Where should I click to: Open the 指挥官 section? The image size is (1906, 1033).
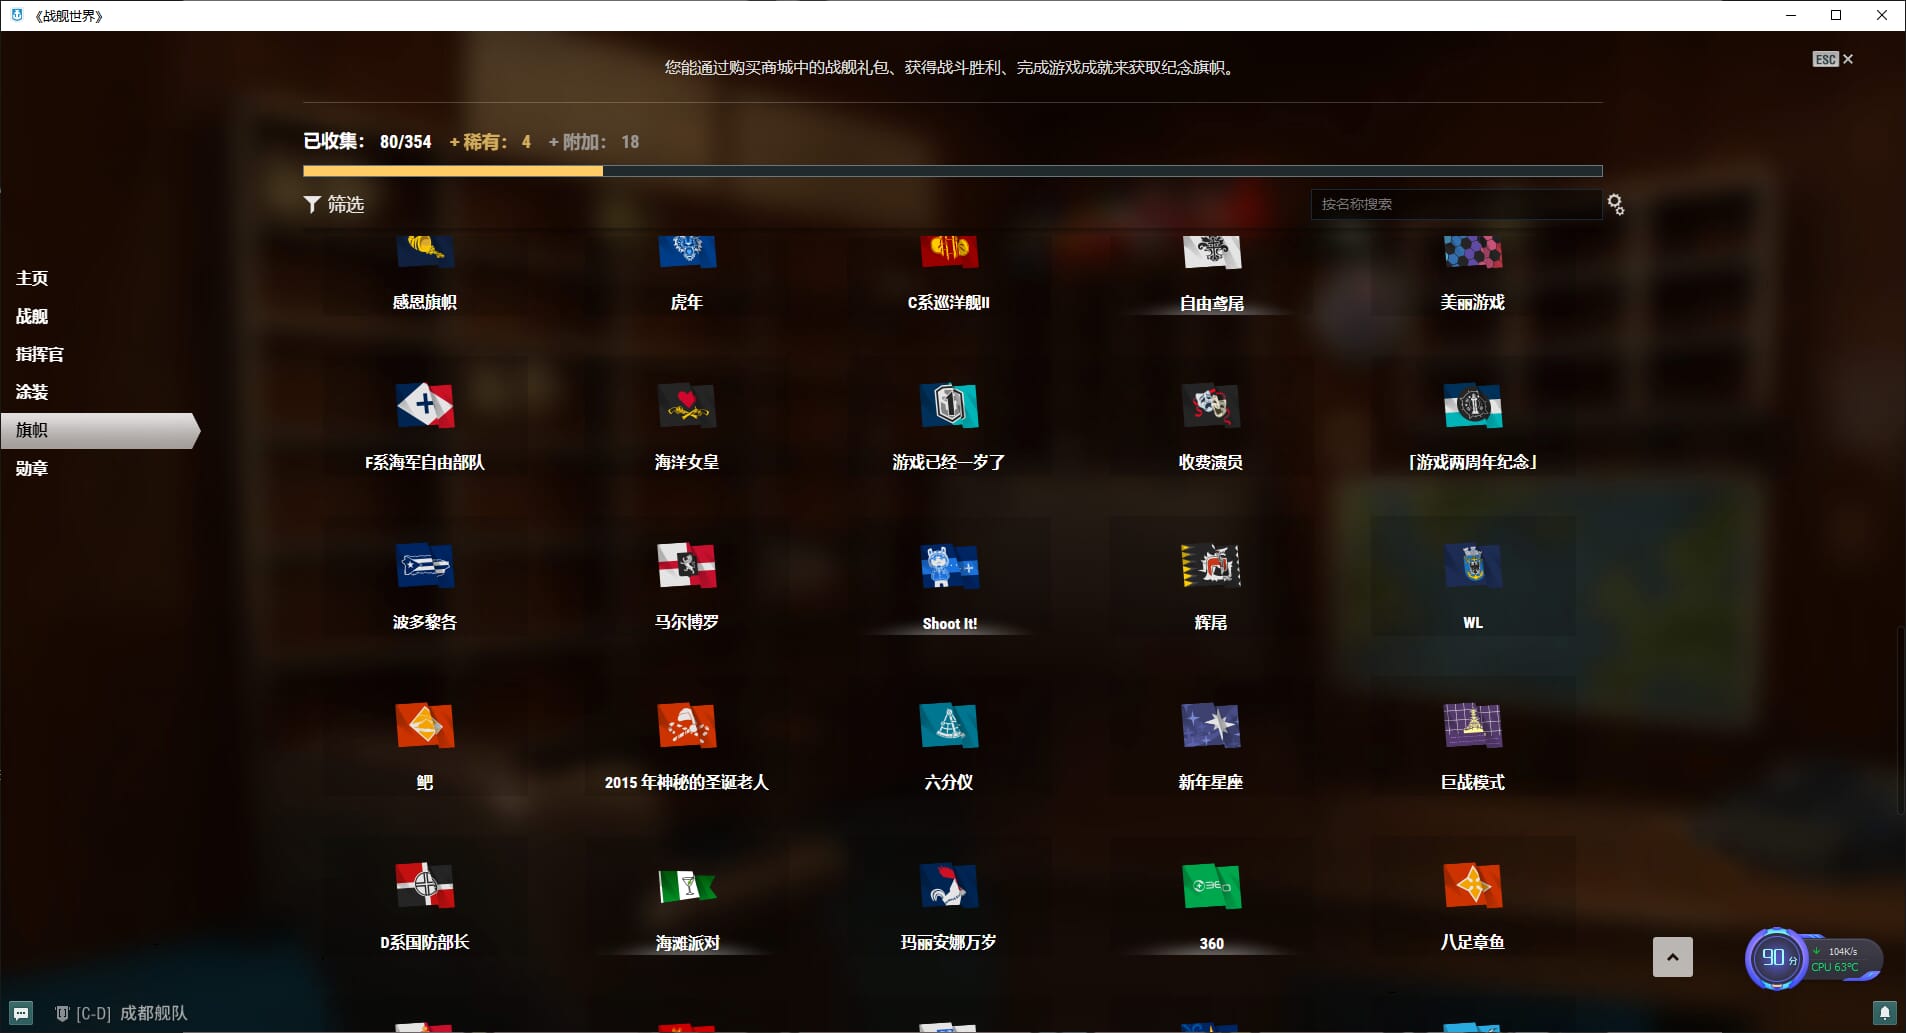40,354
